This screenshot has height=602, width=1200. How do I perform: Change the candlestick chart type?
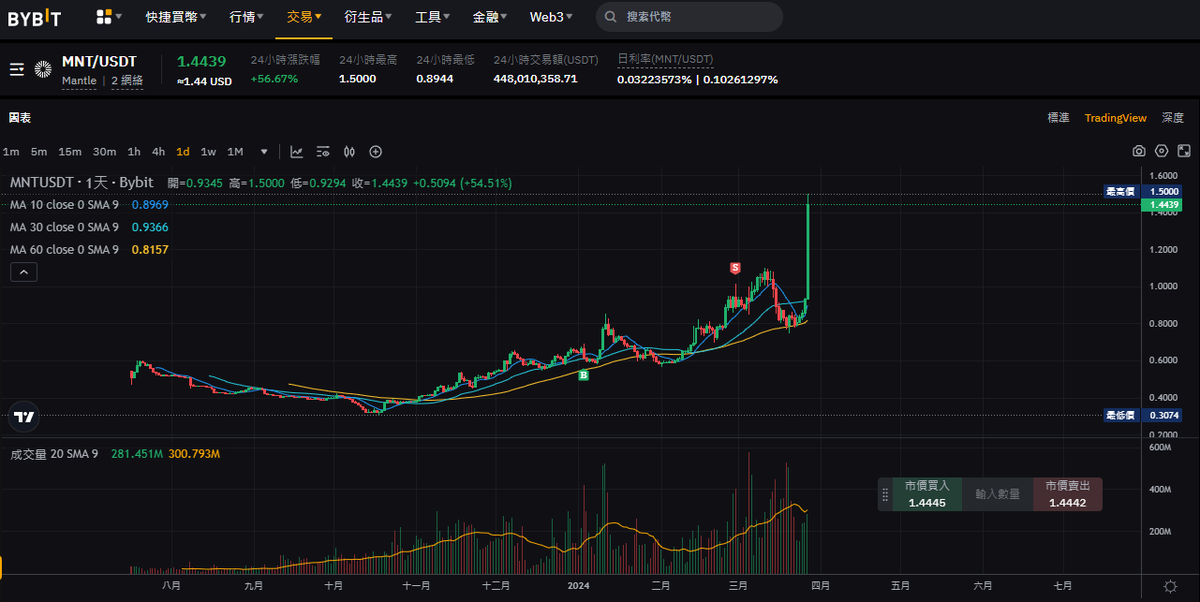[349, 152]
